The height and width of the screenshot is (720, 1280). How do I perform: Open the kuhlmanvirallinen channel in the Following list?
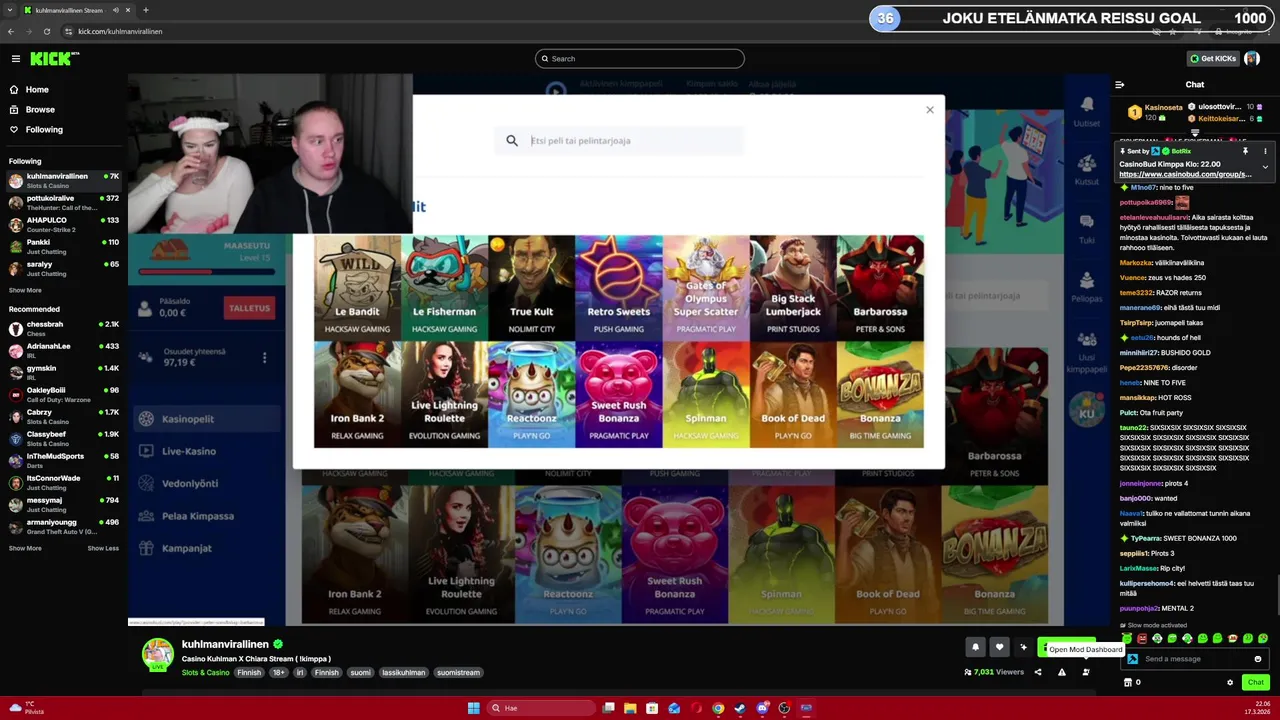click(62, 181)
